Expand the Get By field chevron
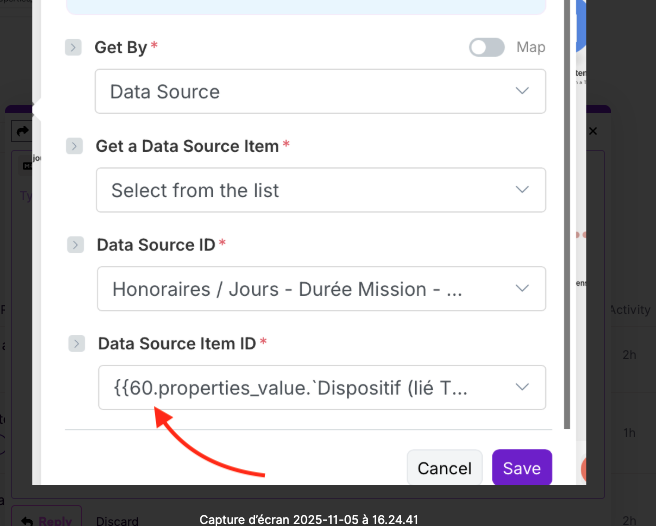This screenshot has height=526, width=656. pos(73,47)
